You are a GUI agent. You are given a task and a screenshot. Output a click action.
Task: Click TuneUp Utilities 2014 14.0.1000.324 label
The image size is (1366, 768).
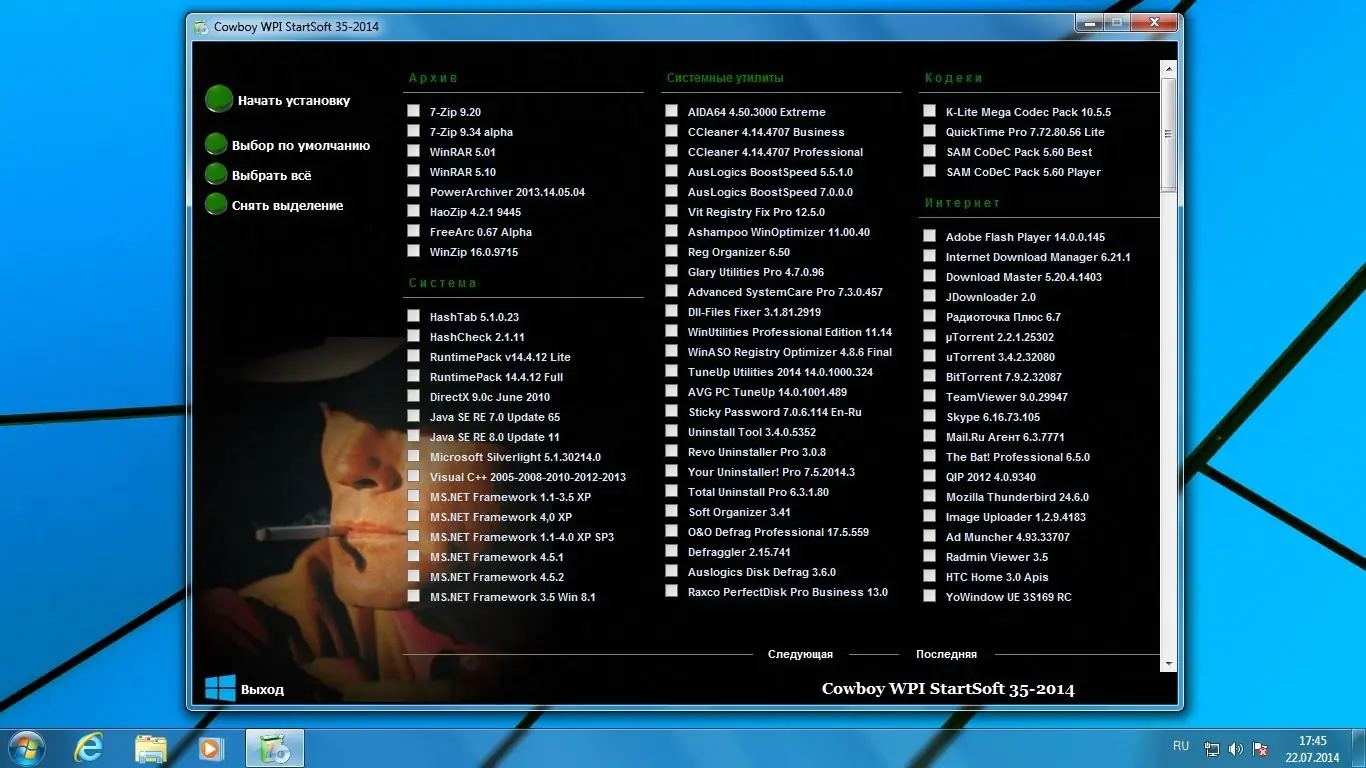pos(780,372)
